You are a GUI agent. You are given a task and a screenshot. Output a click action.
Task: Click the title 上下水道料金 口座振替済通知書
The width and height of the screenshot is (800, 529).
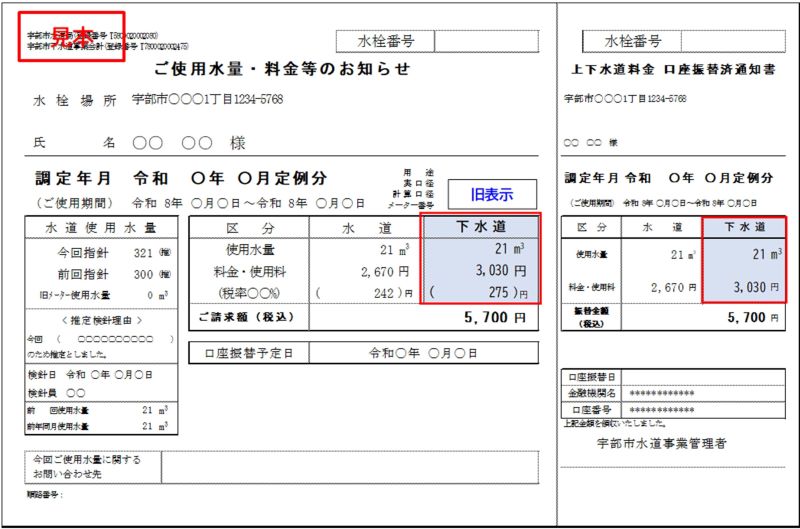[673, 69]
